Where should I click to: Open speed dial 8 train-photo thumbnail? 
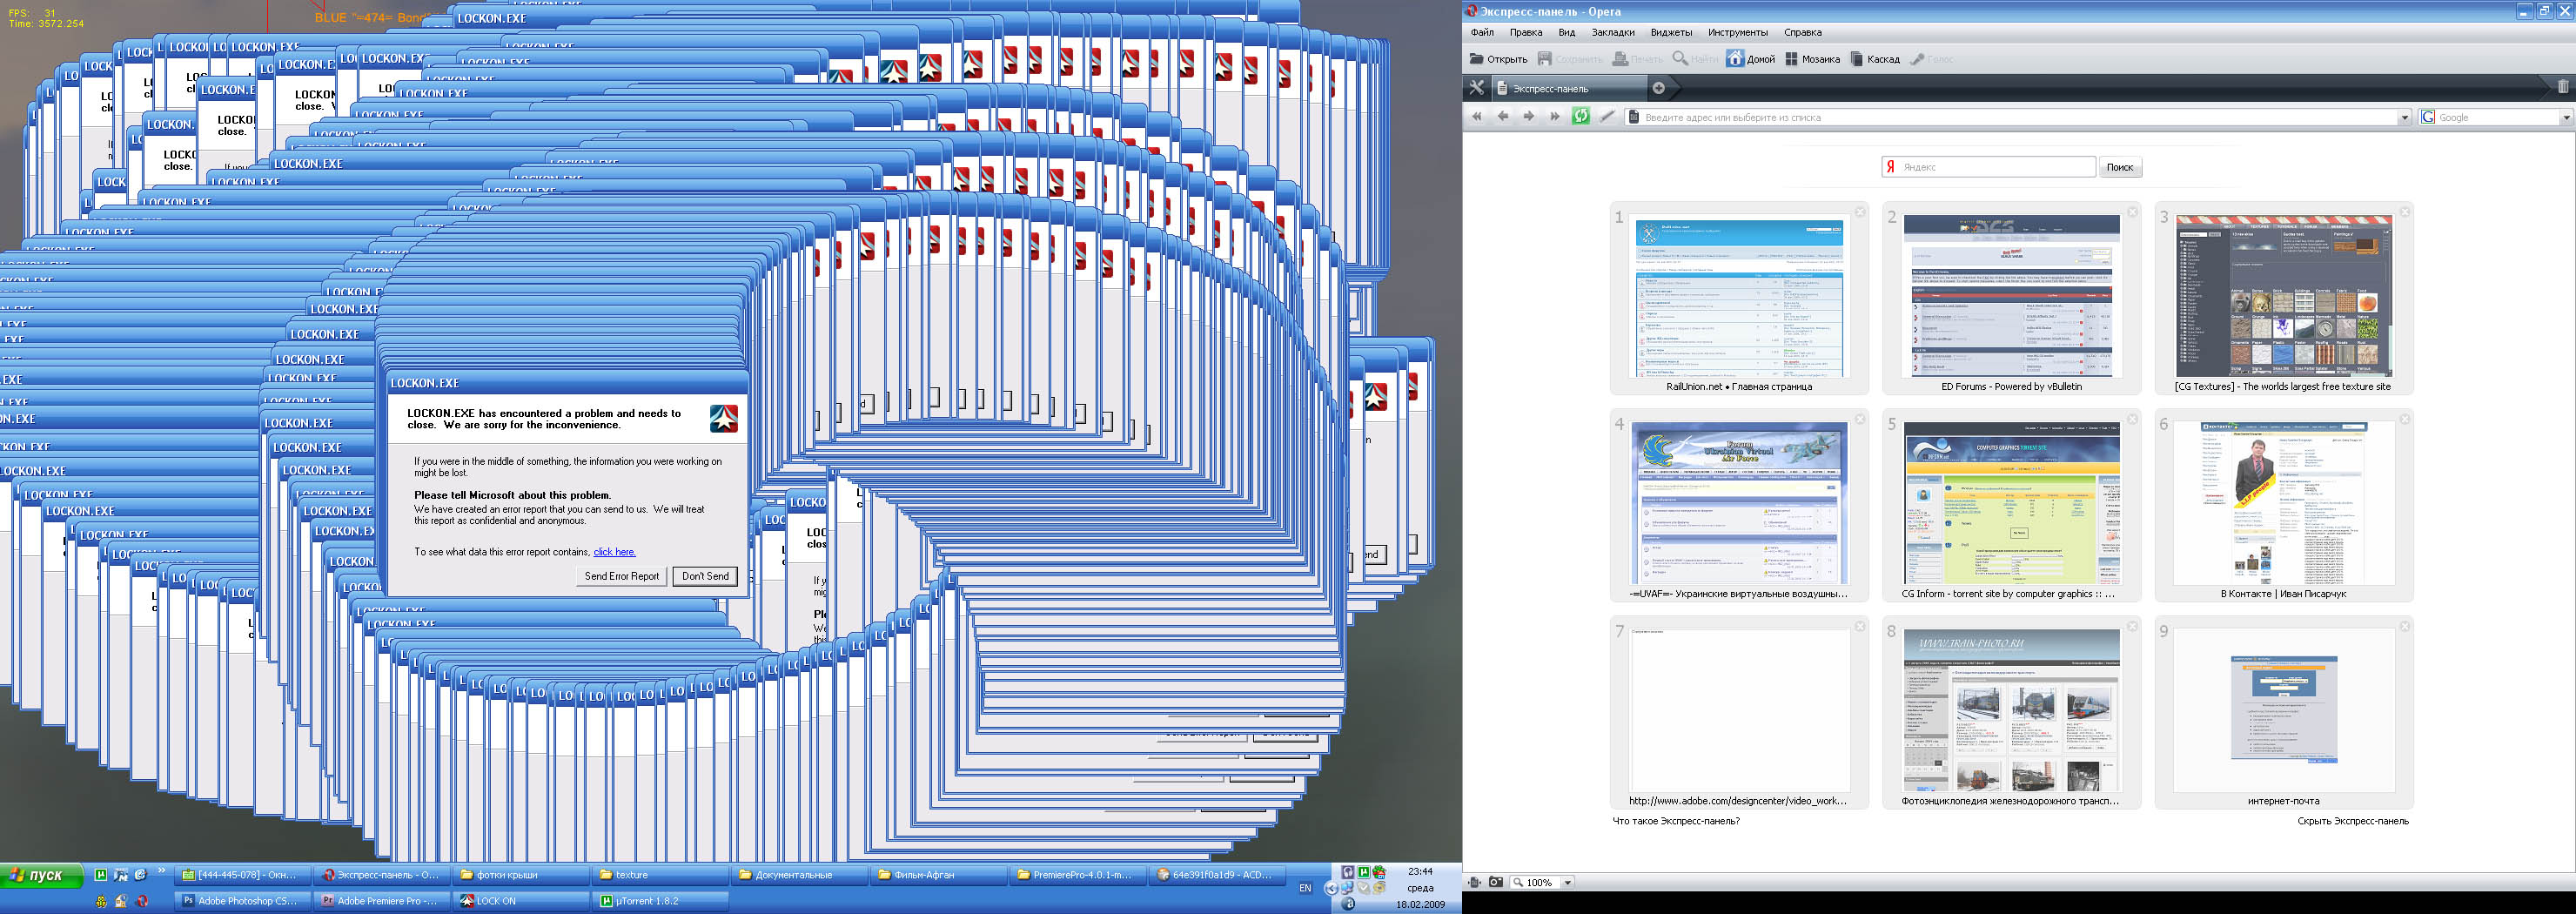click(2011, 711)
